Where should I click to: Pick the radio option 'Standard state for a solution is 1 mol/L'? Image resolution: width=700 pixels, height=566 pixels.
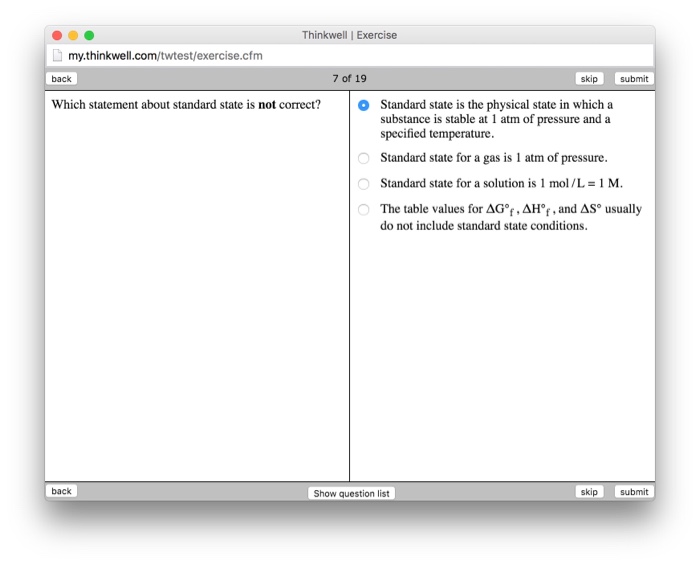click(363, 184)
